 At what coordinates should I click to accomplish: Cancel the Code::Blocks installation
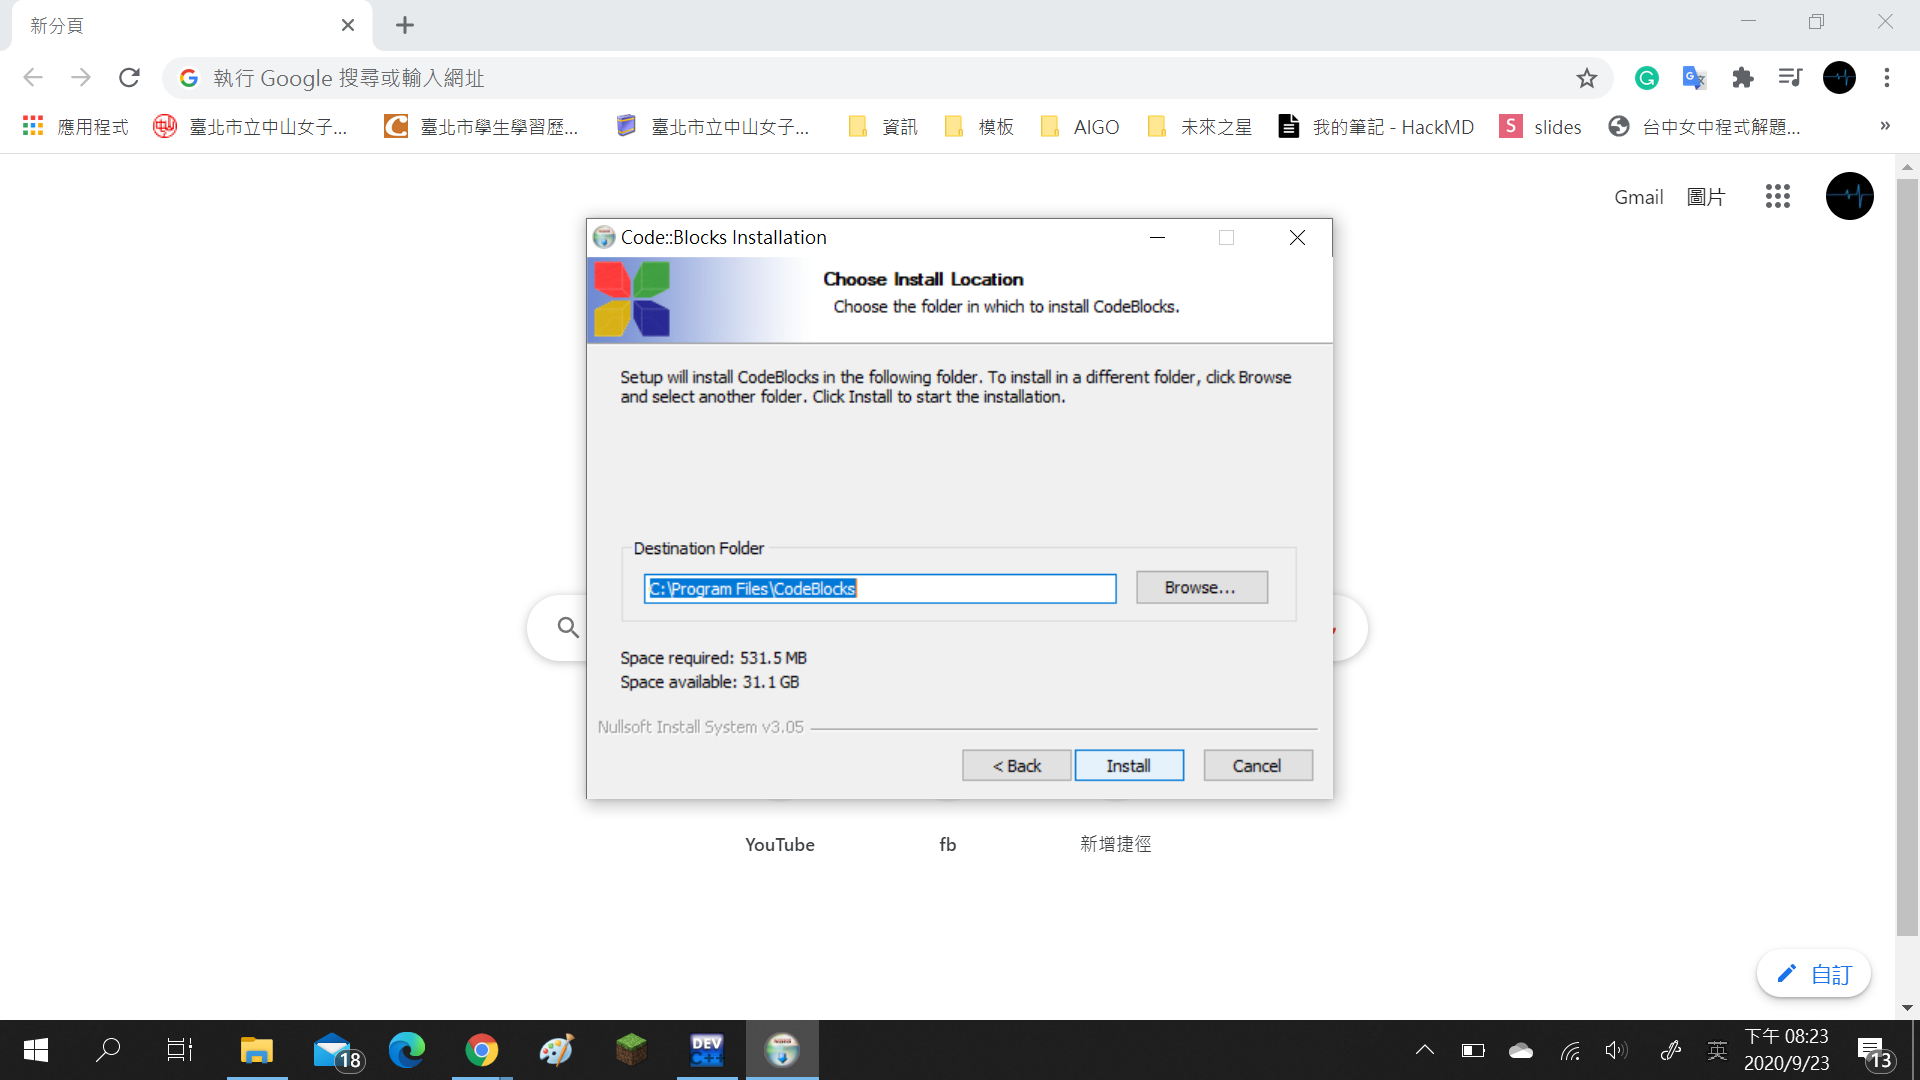1257,765
